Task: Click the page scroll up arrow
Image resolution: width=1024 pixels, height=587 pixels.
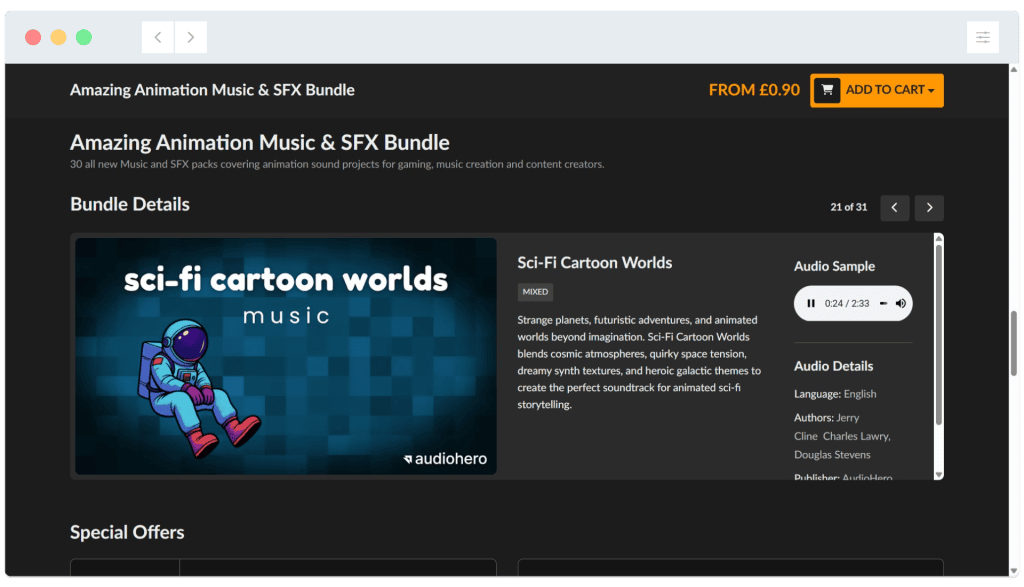Action: [1014, 69]
